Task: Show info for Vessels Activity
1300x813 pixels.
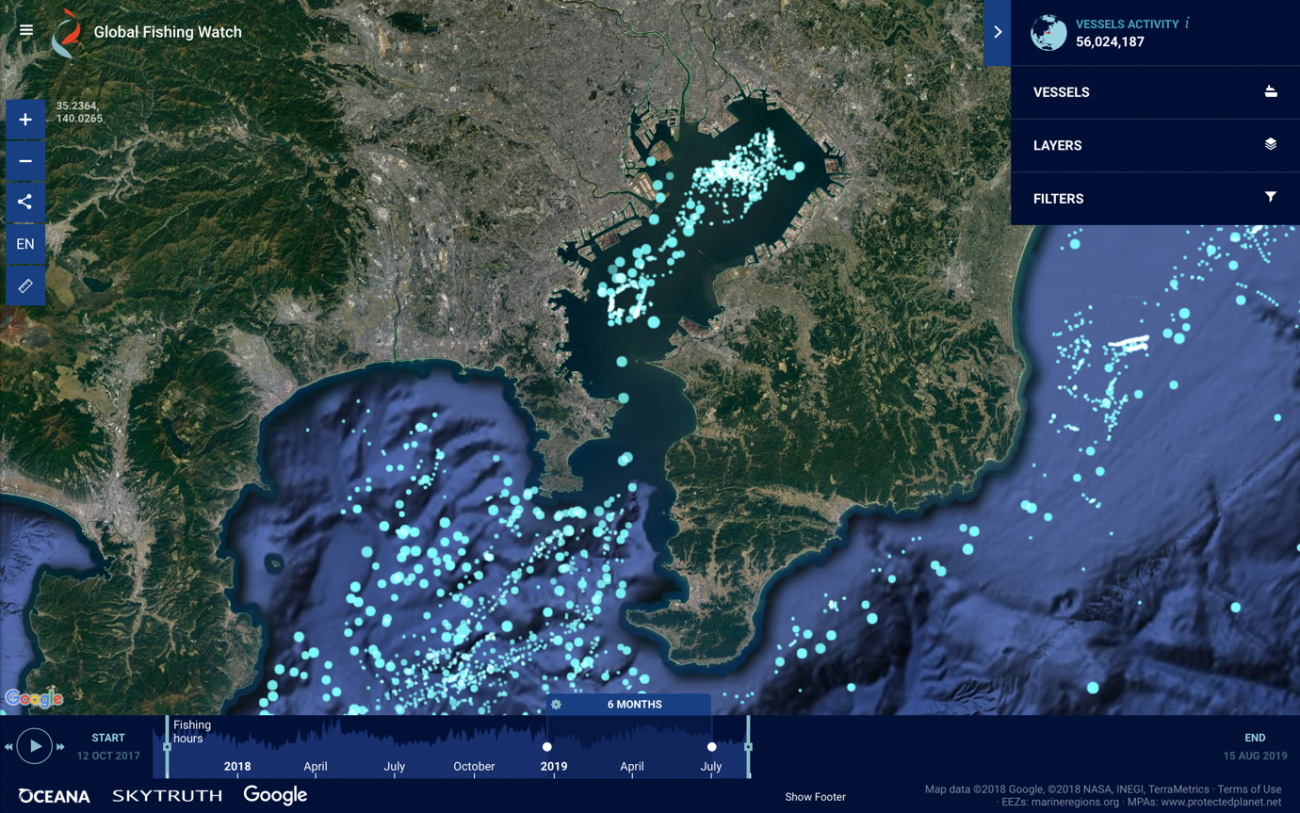Action: click(1186, 24)
